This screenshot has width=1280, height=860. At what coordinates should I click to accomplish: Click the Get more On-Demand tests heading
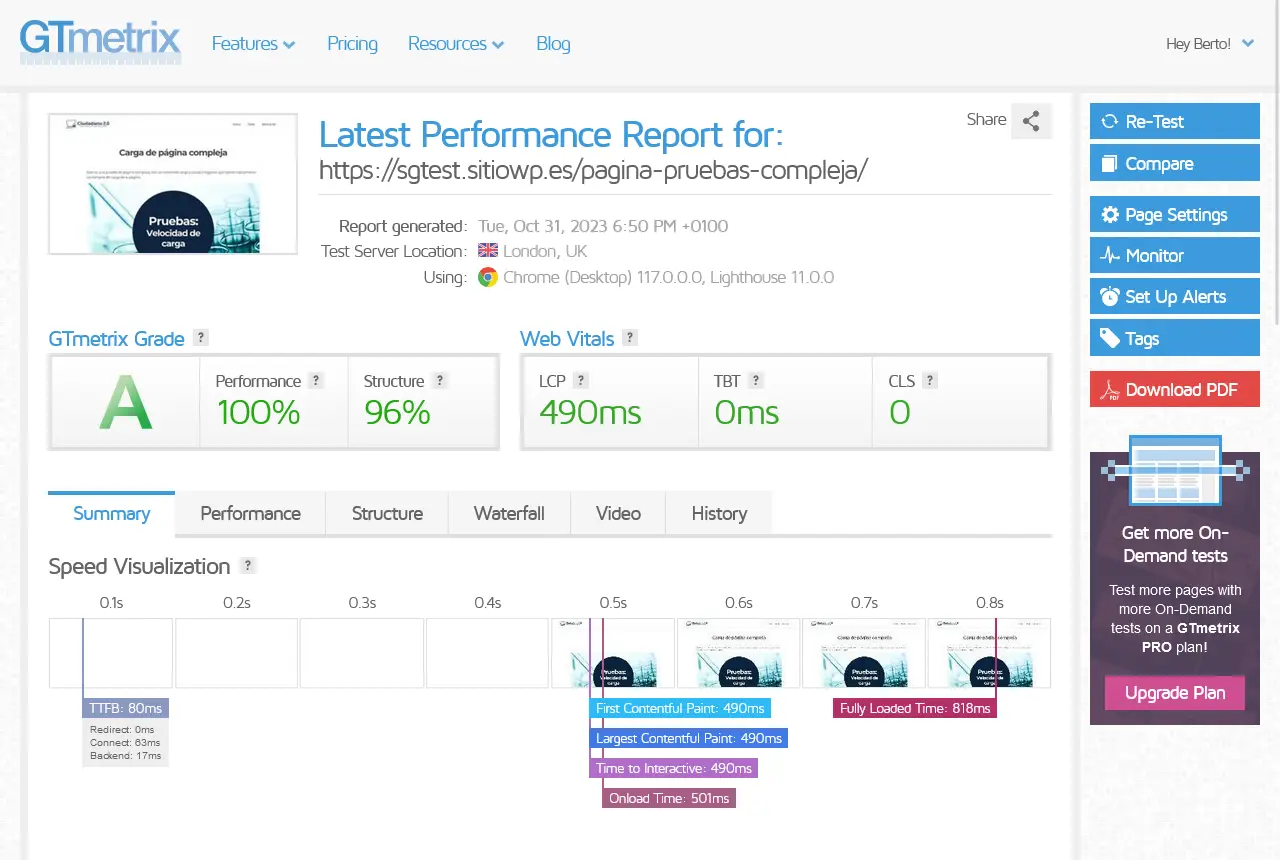[1175, 544]
